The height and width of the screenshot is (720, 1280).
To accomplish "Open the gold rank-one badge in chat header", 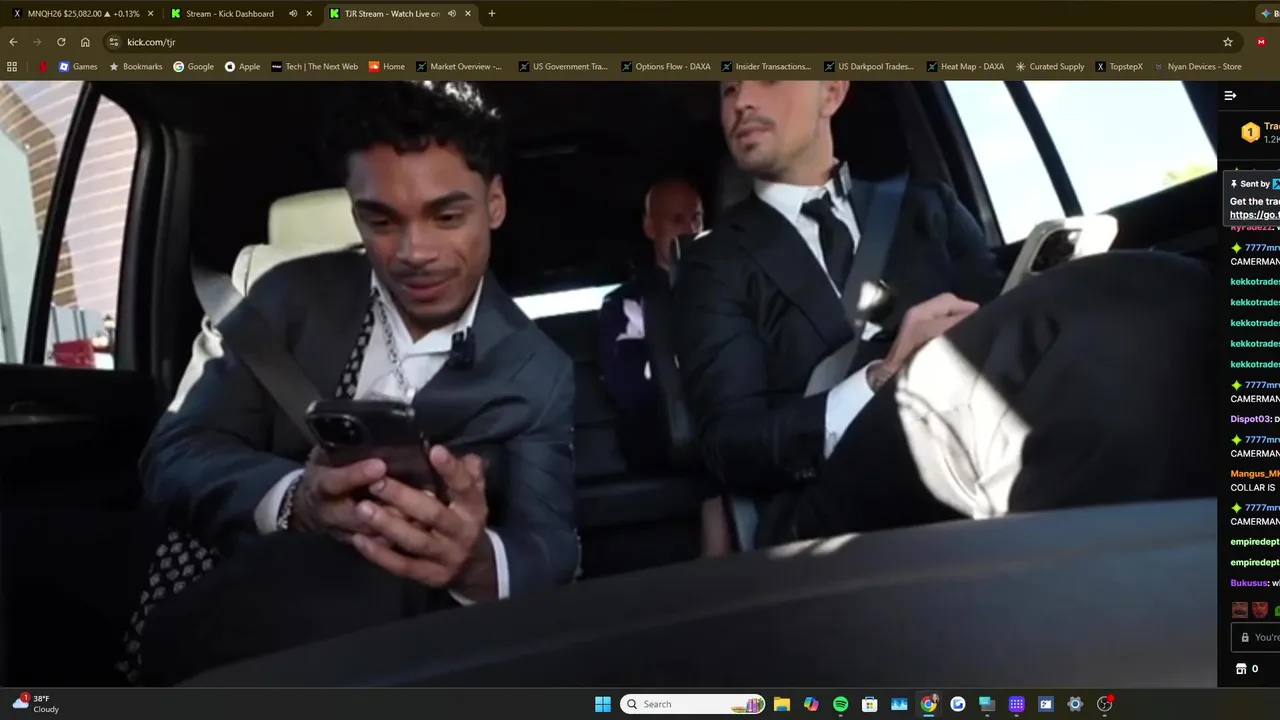I will click(1250, 132).
